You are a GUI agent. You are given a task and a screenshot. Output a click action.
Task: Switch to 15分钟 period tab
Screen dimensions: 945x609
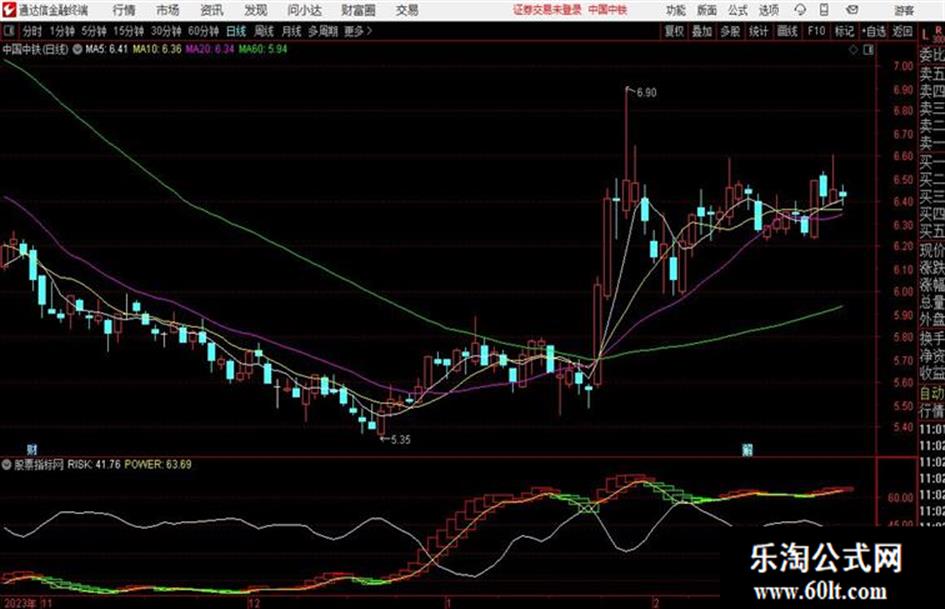128,31
